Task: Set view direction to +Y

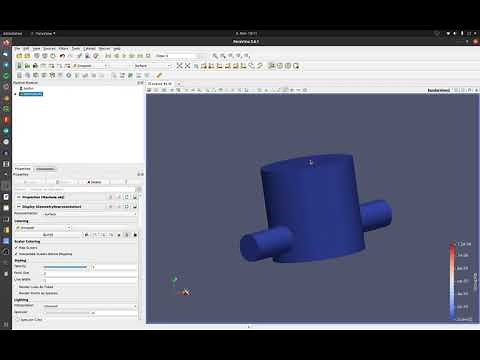Action: (x=220, y=66)
